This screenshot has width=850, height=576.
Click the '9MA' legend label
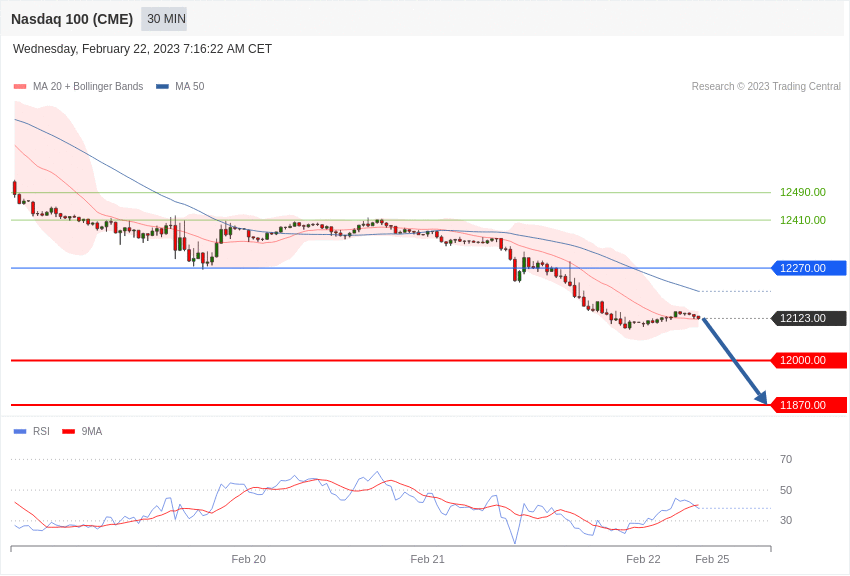coord(92,431)
